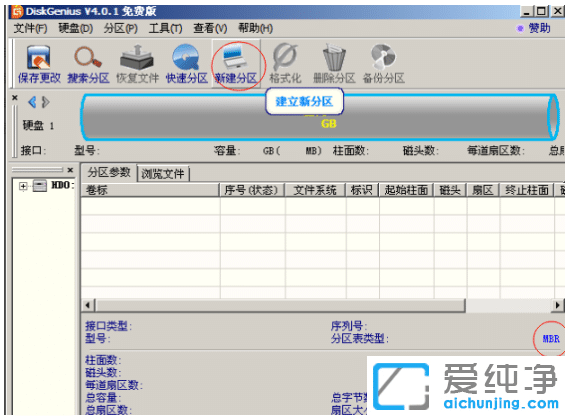
Task: Click the 保存更改 save changes icon
Action: click(x=39, y=64)
